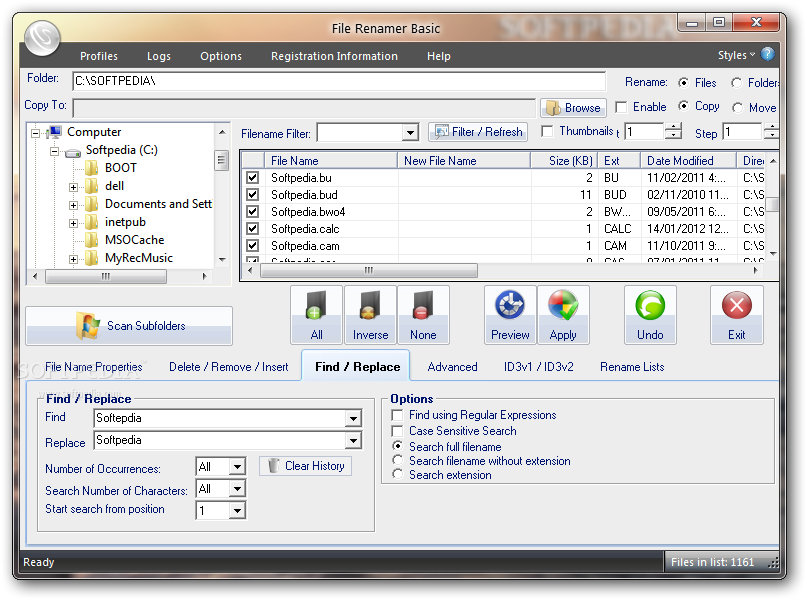
Task: Uncheck the Softpedia.bu file checkbox
Action: pos(252,178)
